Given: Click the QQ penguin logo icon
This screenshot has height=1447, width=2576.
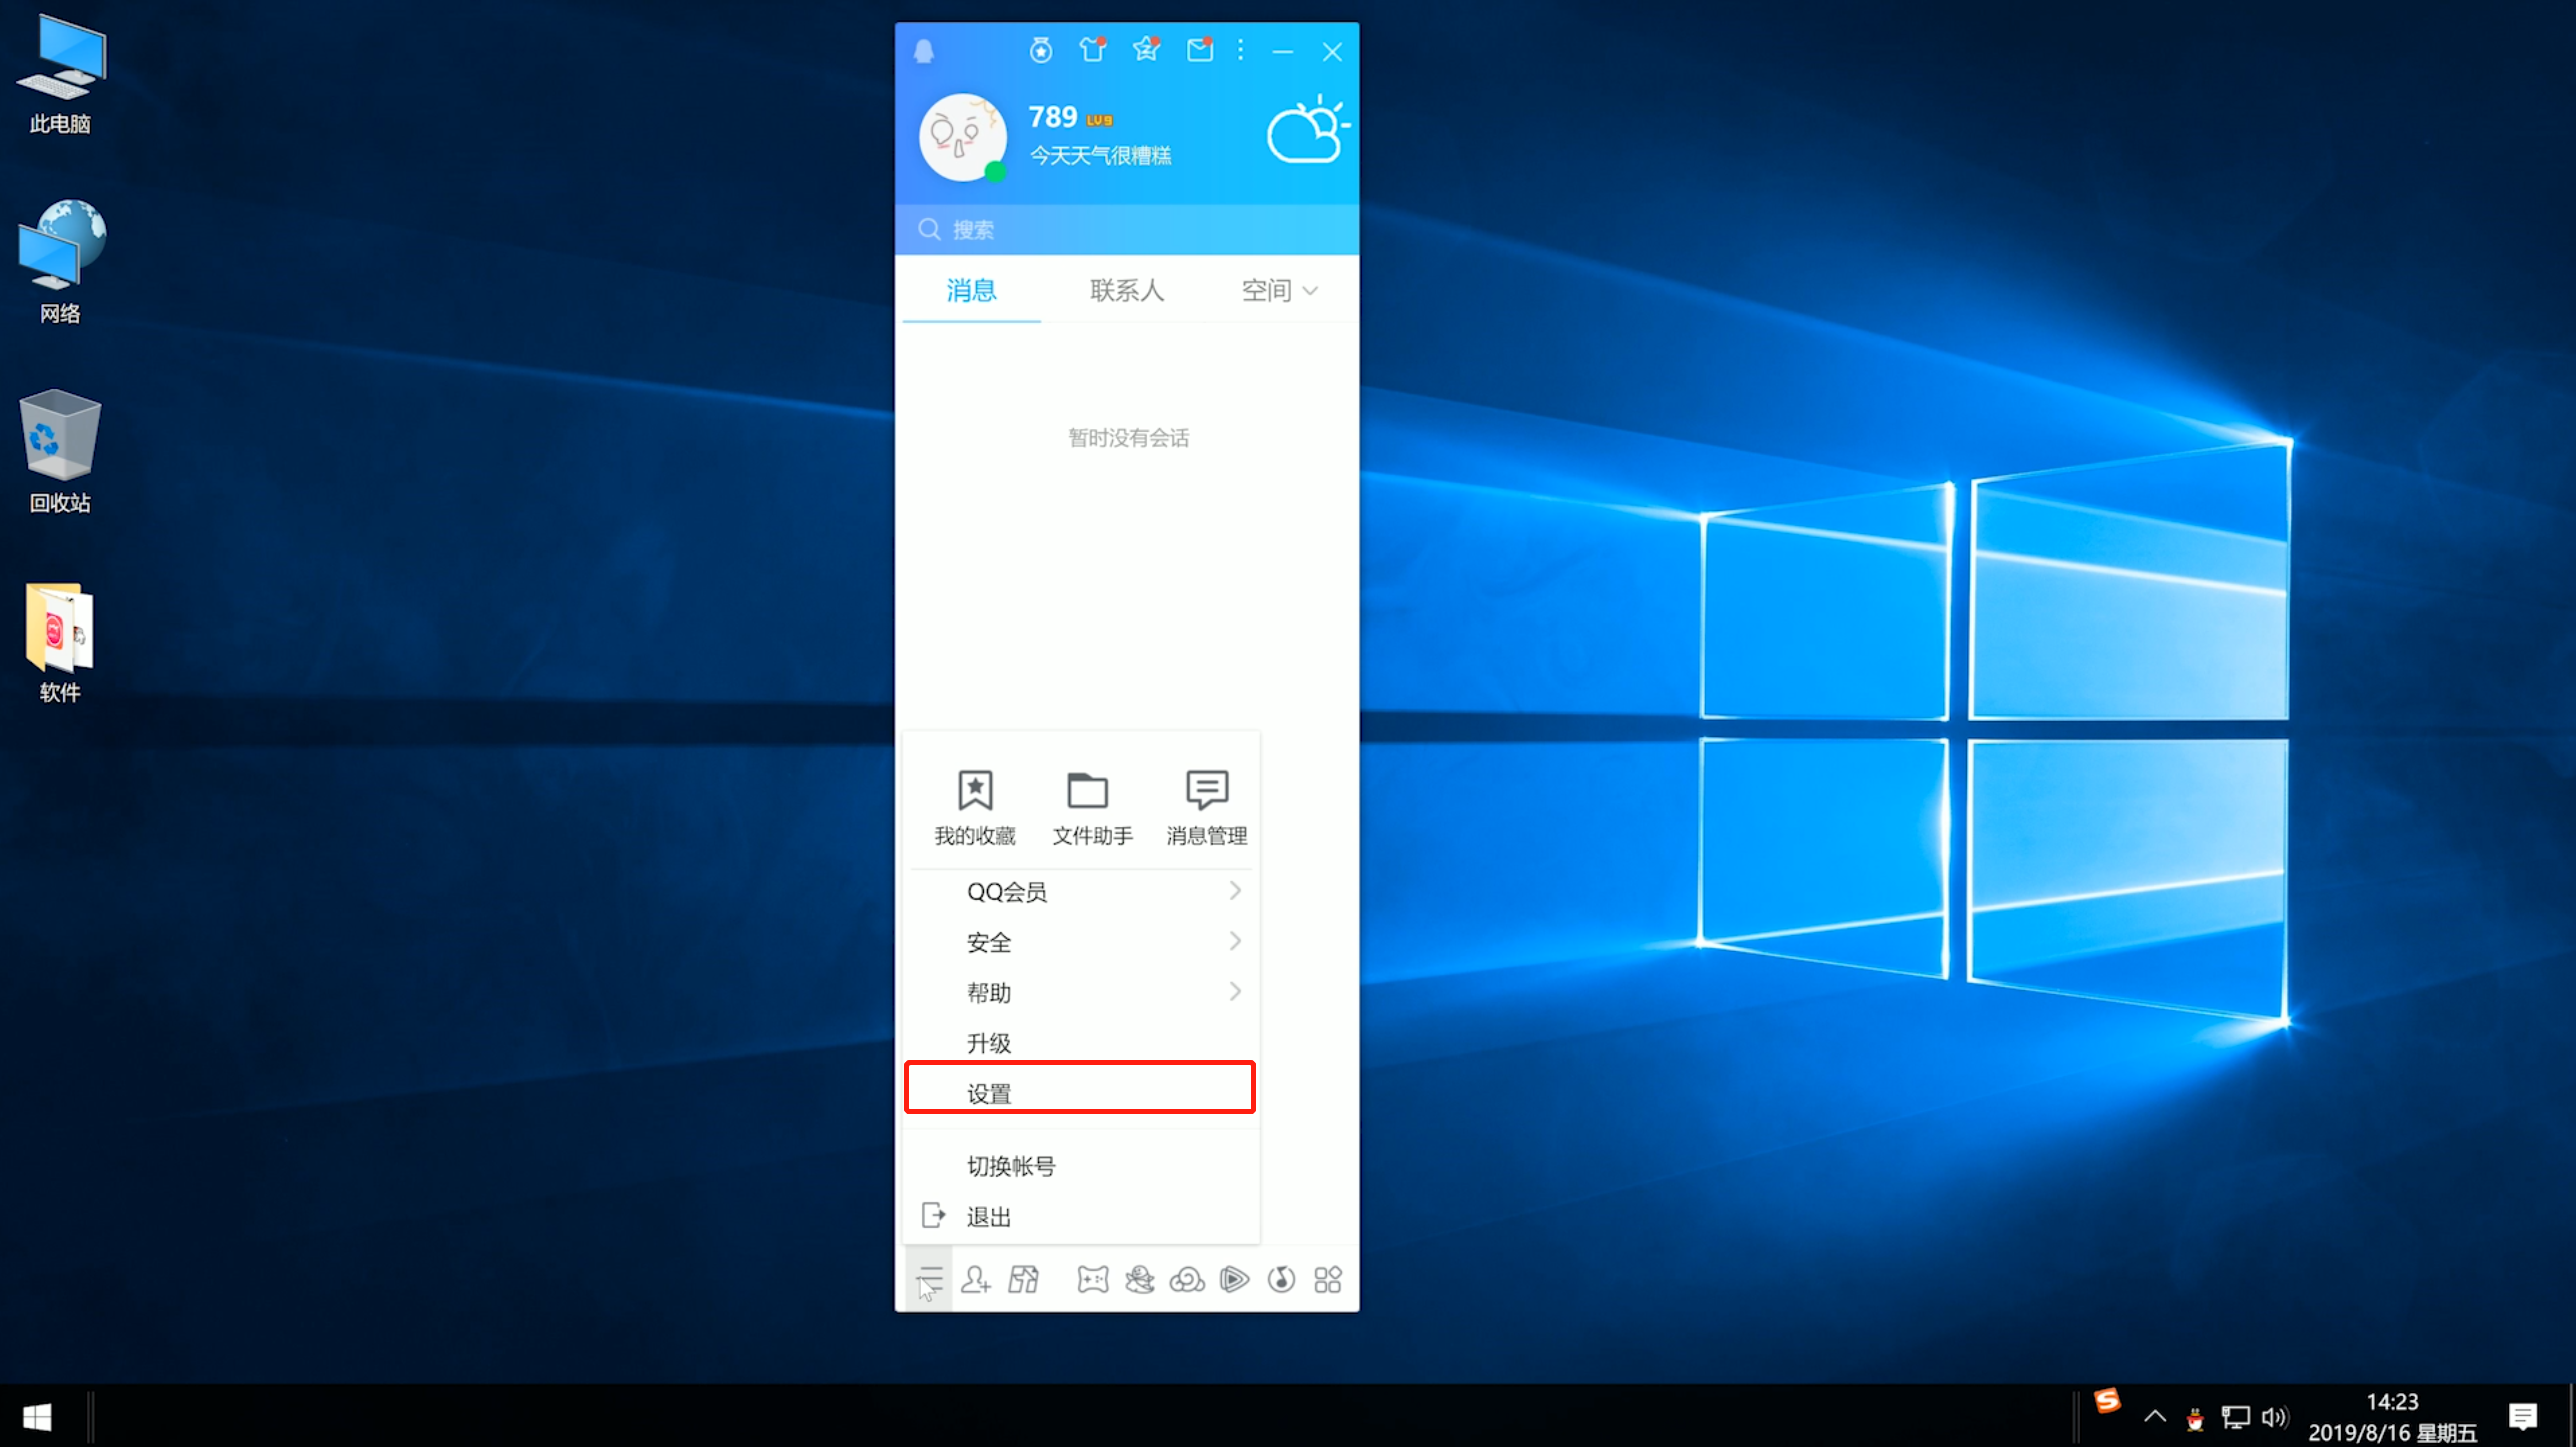Looking at the screenshot, I should click(x=924, y=51).
